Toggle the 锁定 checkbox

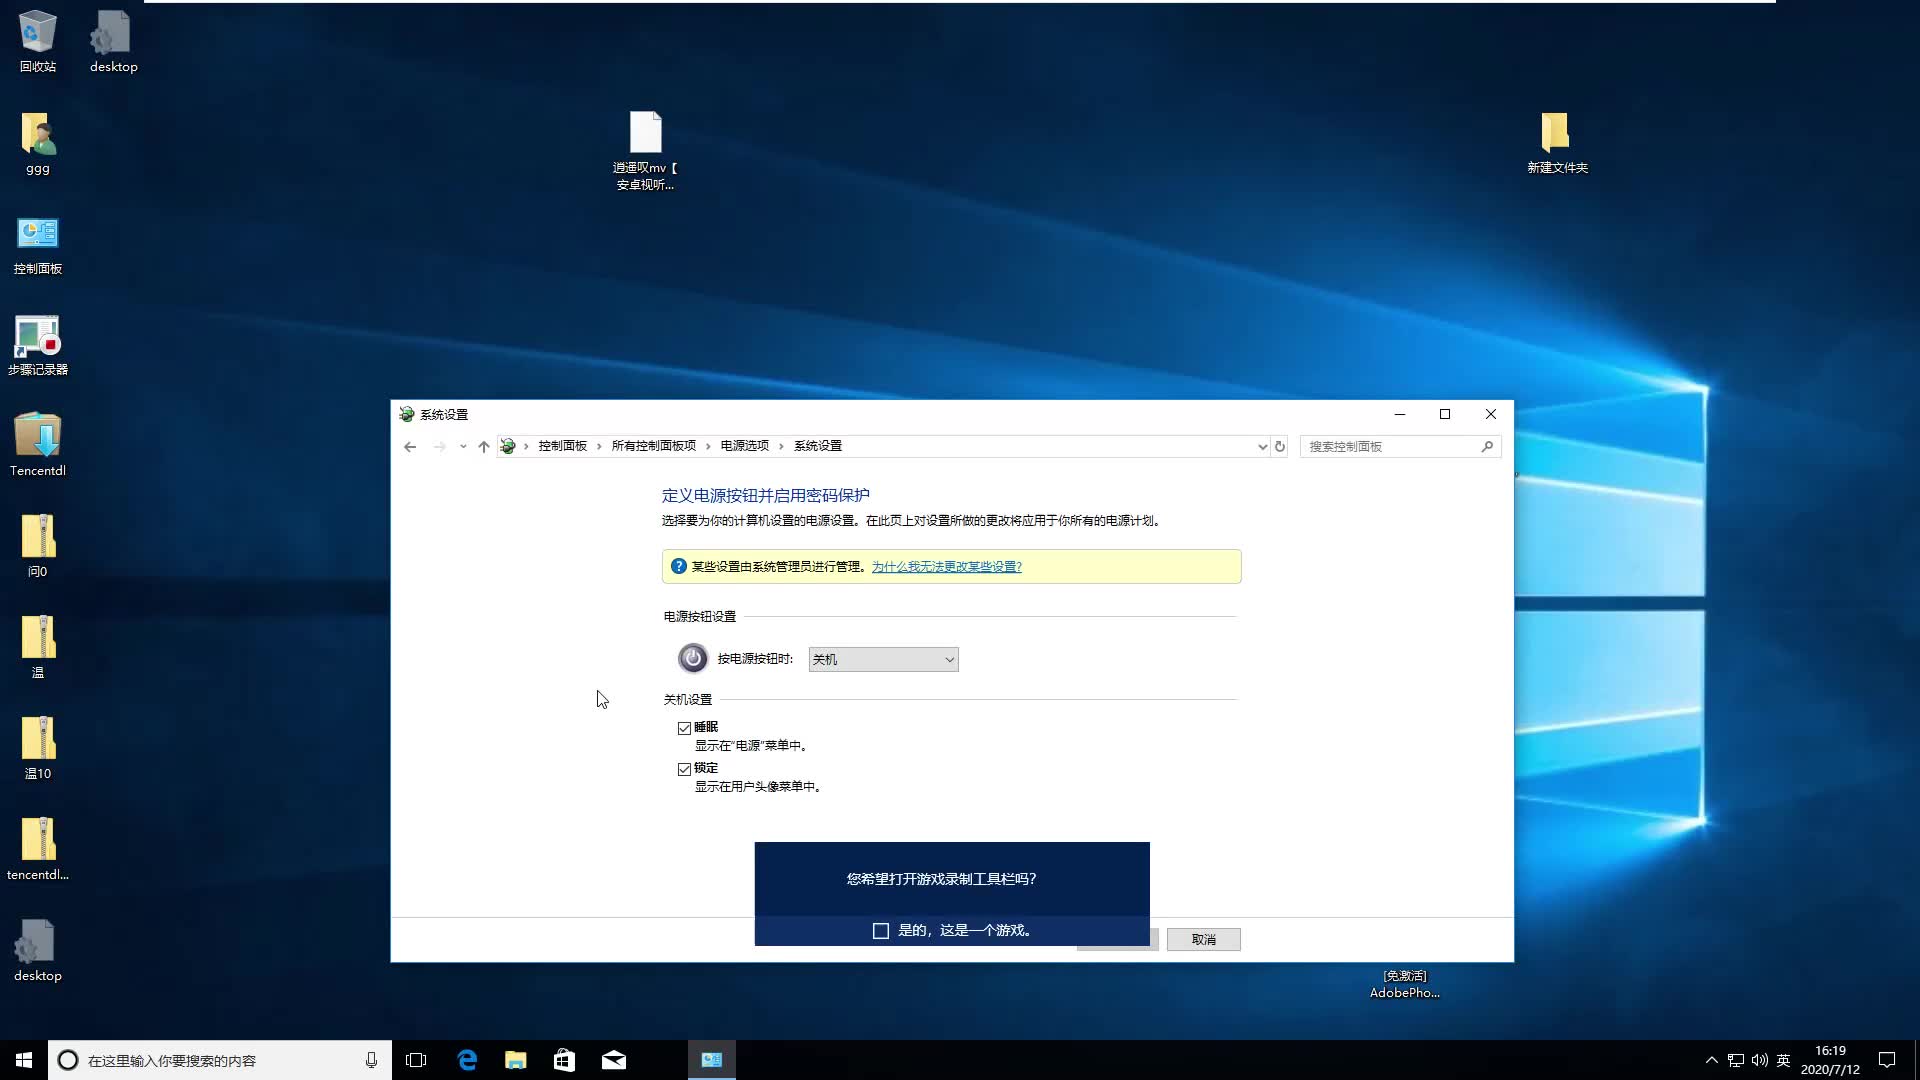coord(684,769)
